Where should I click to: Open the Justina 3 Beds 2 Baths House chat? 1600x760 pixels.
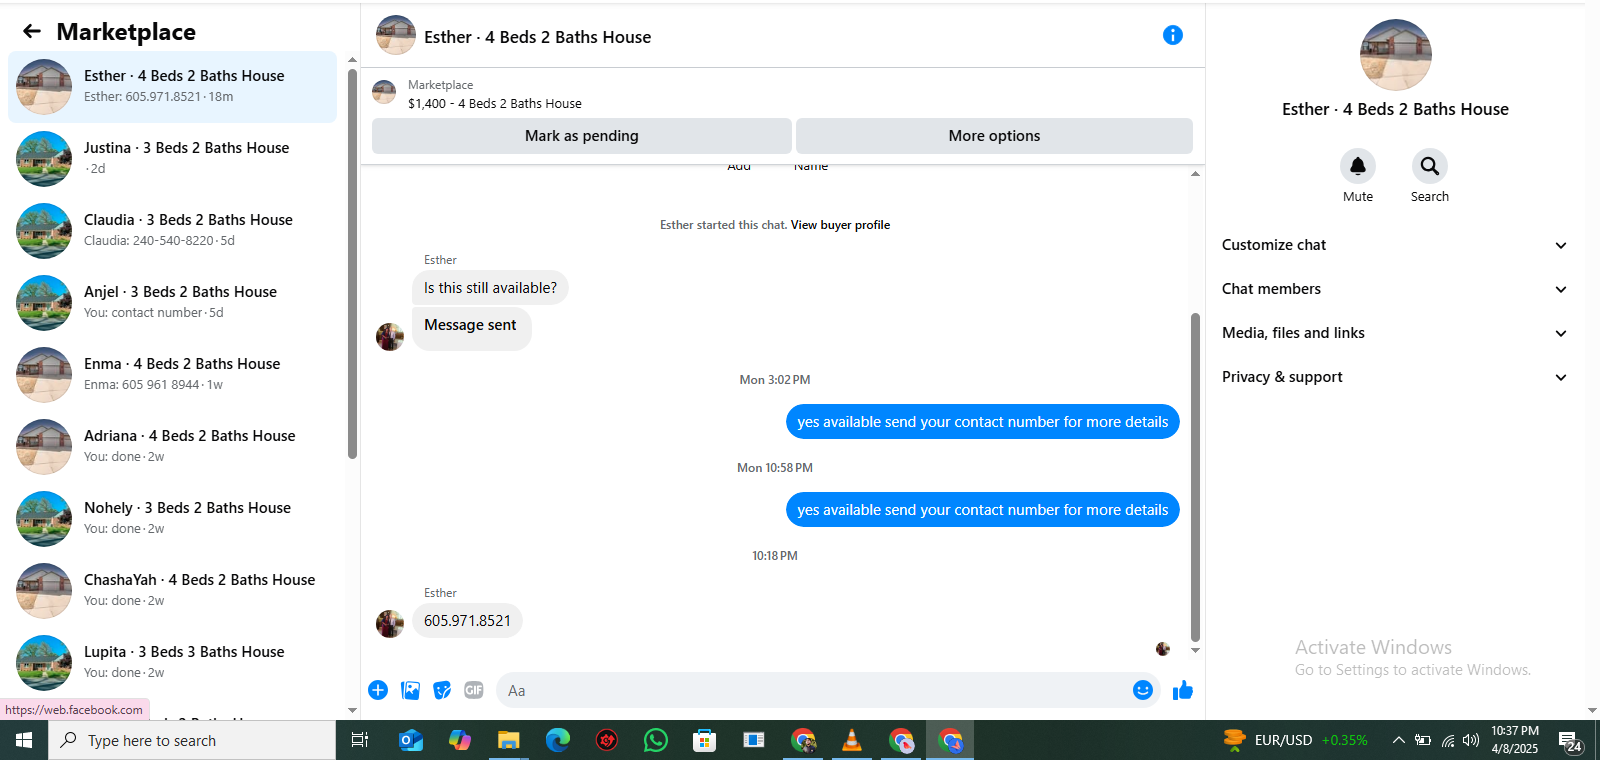[x=172, y=159]
